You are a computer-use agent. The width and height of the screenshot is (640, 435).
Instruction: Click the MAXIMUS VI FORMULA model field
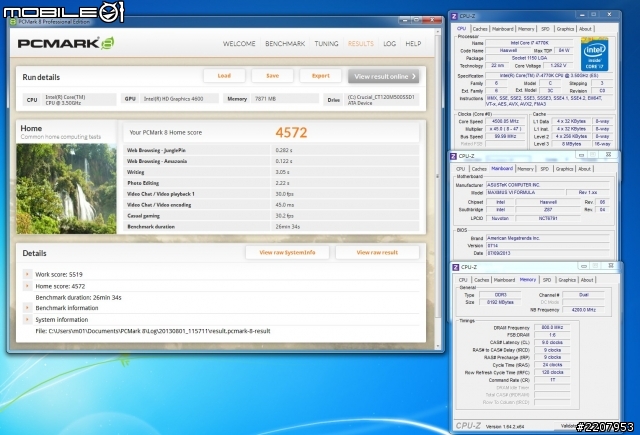[525, 192]
